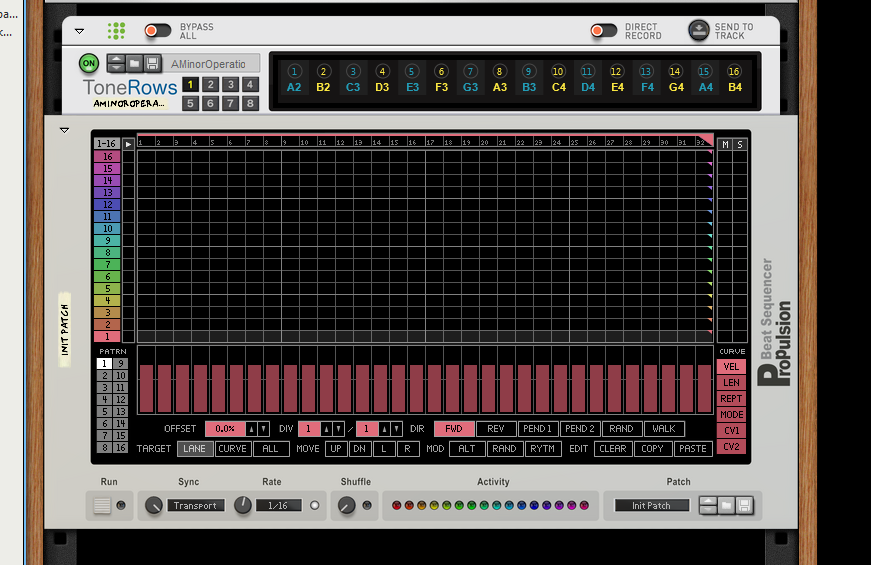This screenshot has height=565, width=871.
Task: Click the COPY edit button
Action: click(652, 448)
